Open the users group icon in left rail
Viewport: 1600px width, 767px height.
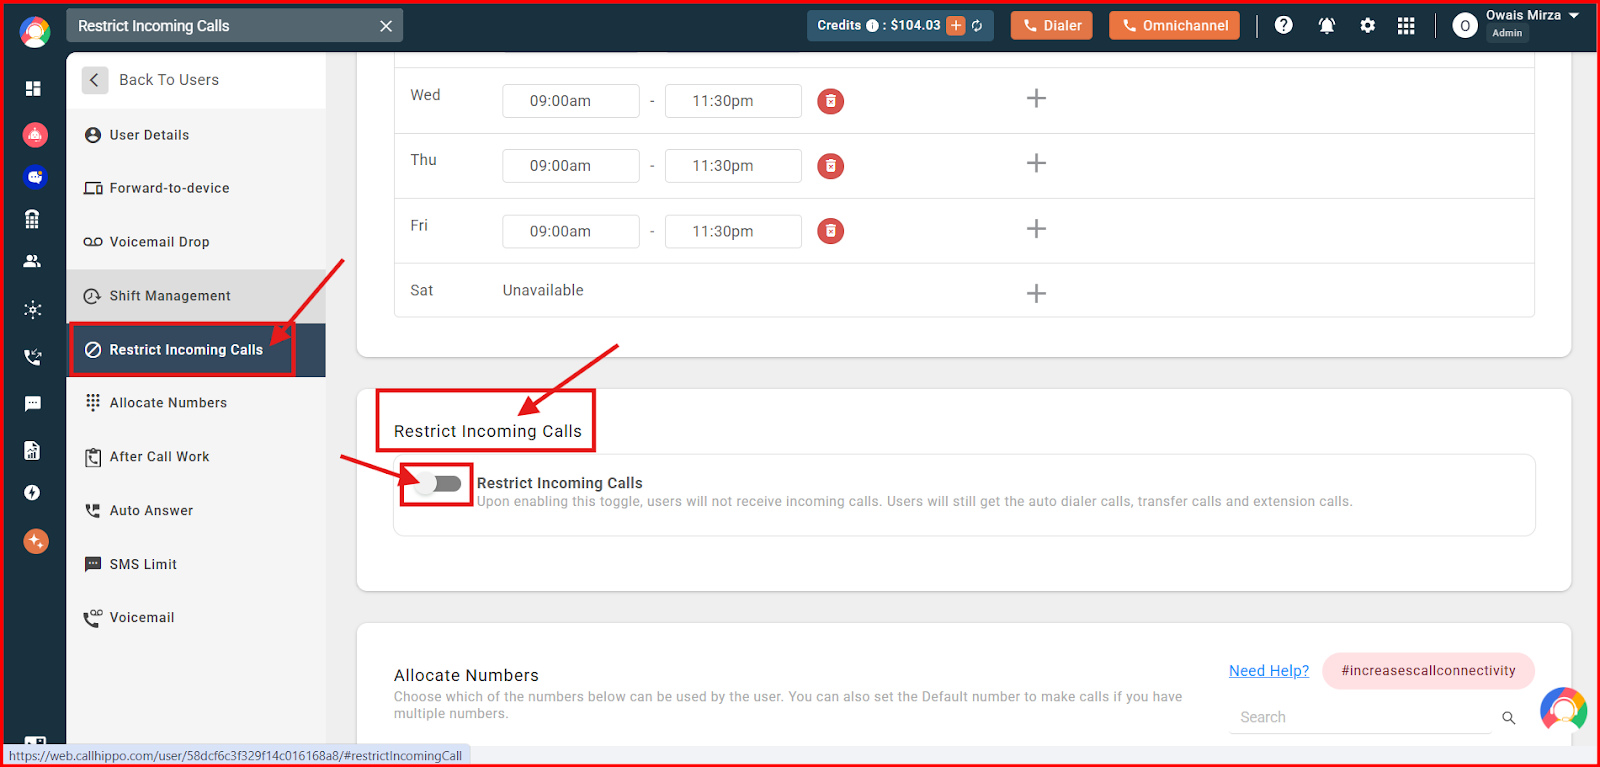[32, 261]
